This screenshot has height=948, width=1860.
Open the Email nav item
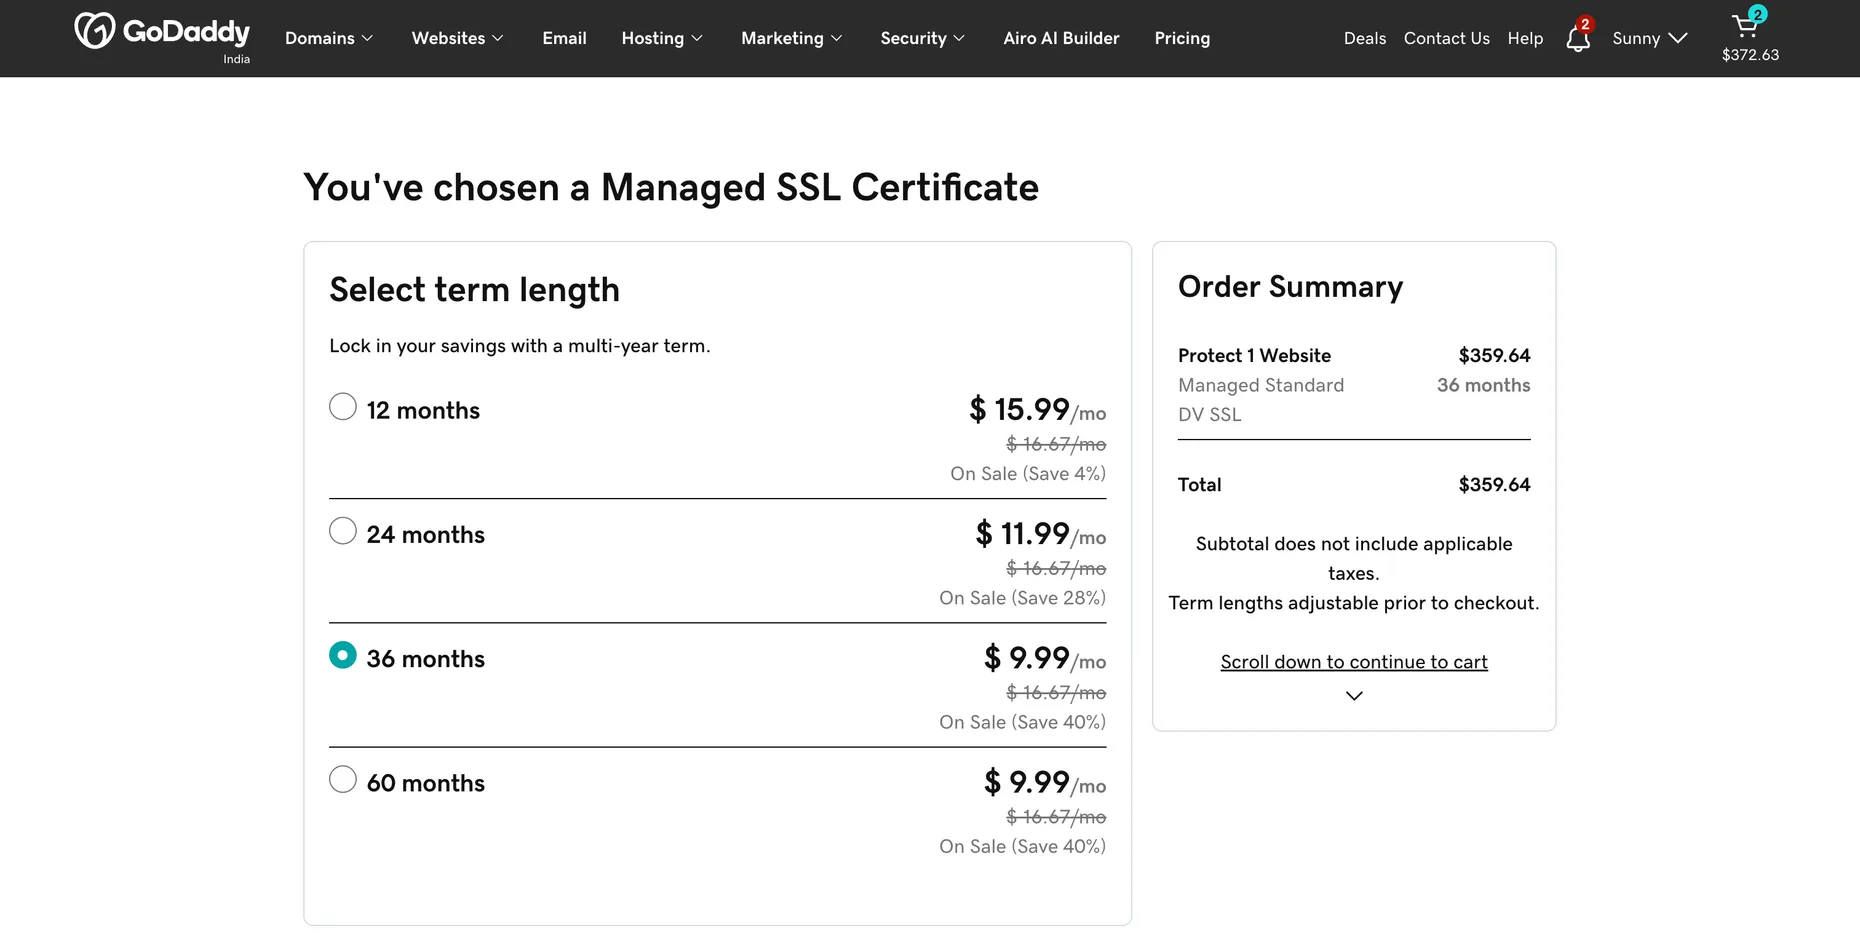tap(564, 38)
